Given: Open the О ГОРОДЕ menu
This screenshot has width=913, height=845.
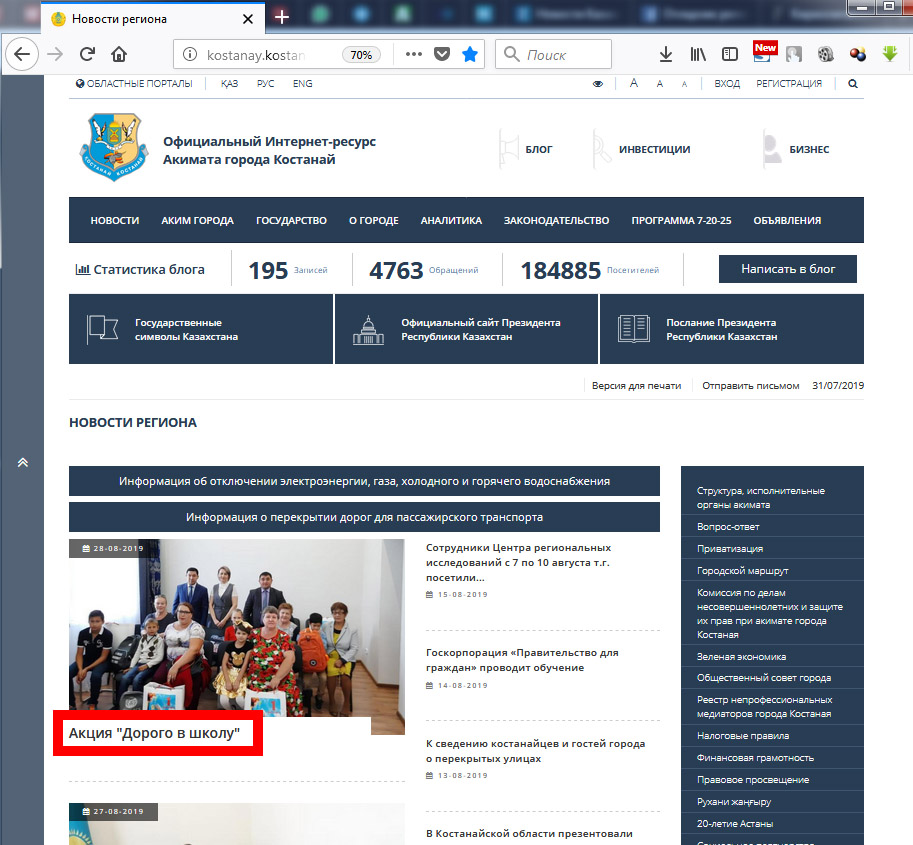Looking at the screenshot, I should click(x=374, y=221).
